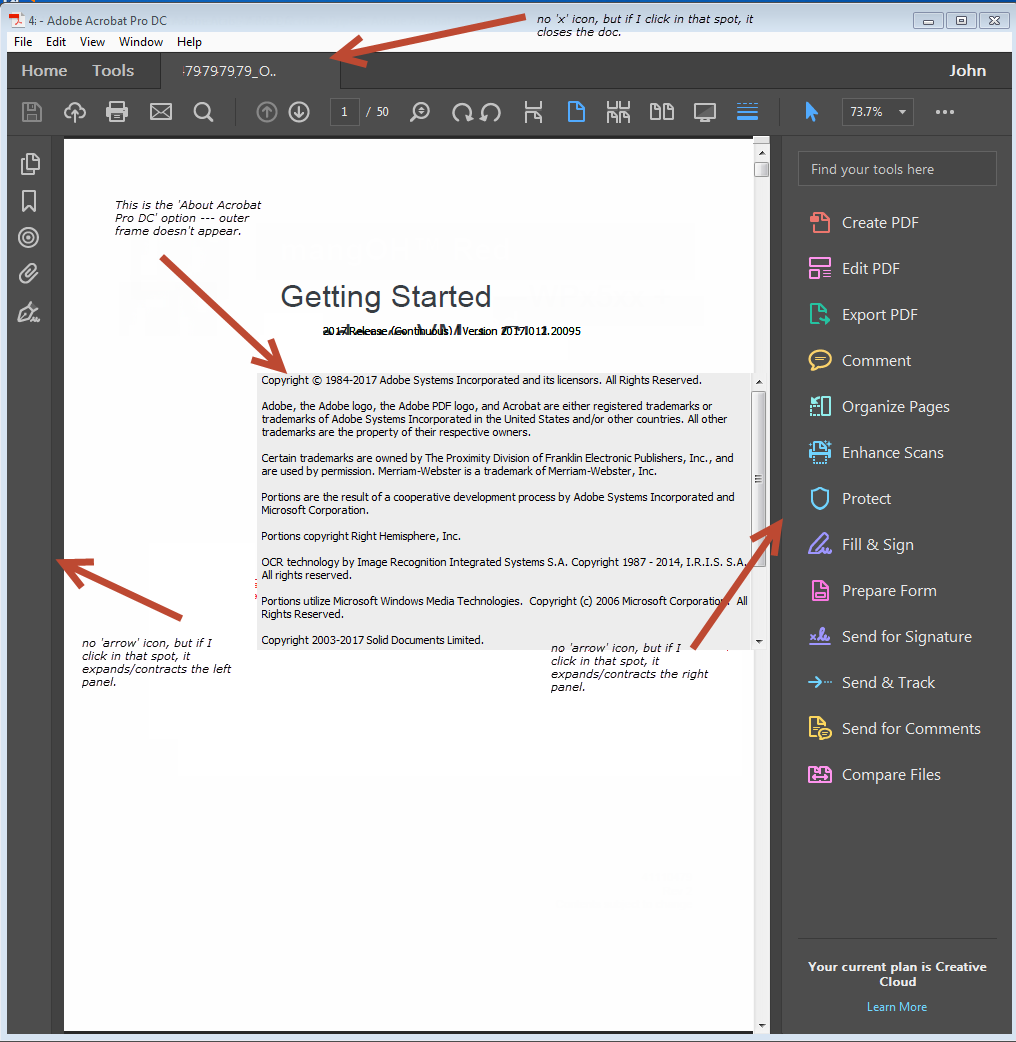This screenshot has height=1042, width=1016.
Task: Click document scrollbar up arrow
Action: (x=762, y=153)
